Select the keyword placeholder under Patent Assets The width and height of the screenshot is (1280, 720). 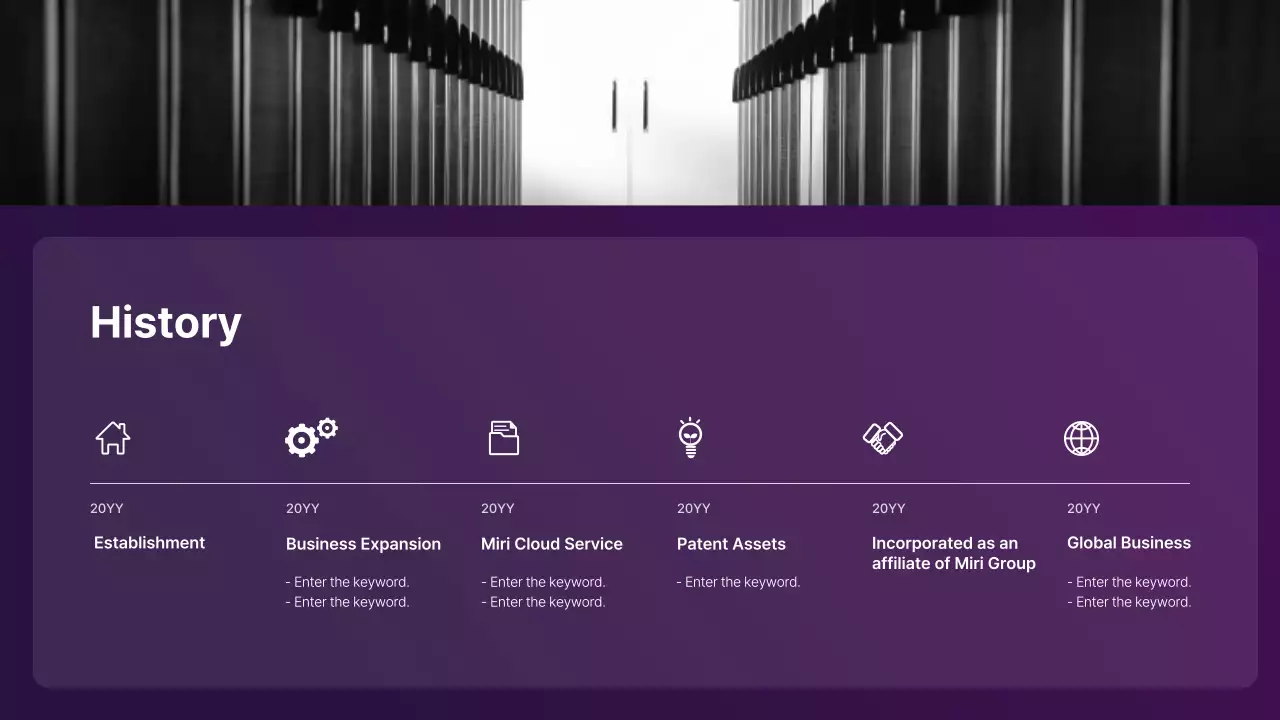point(738,581)
